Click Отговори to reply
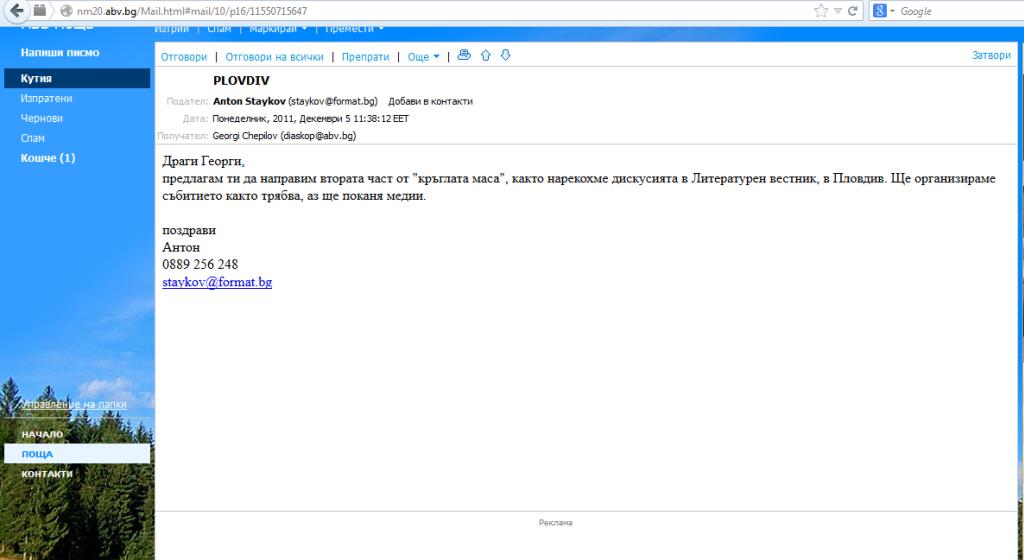 pyautogui.click(x=184, y=57)
